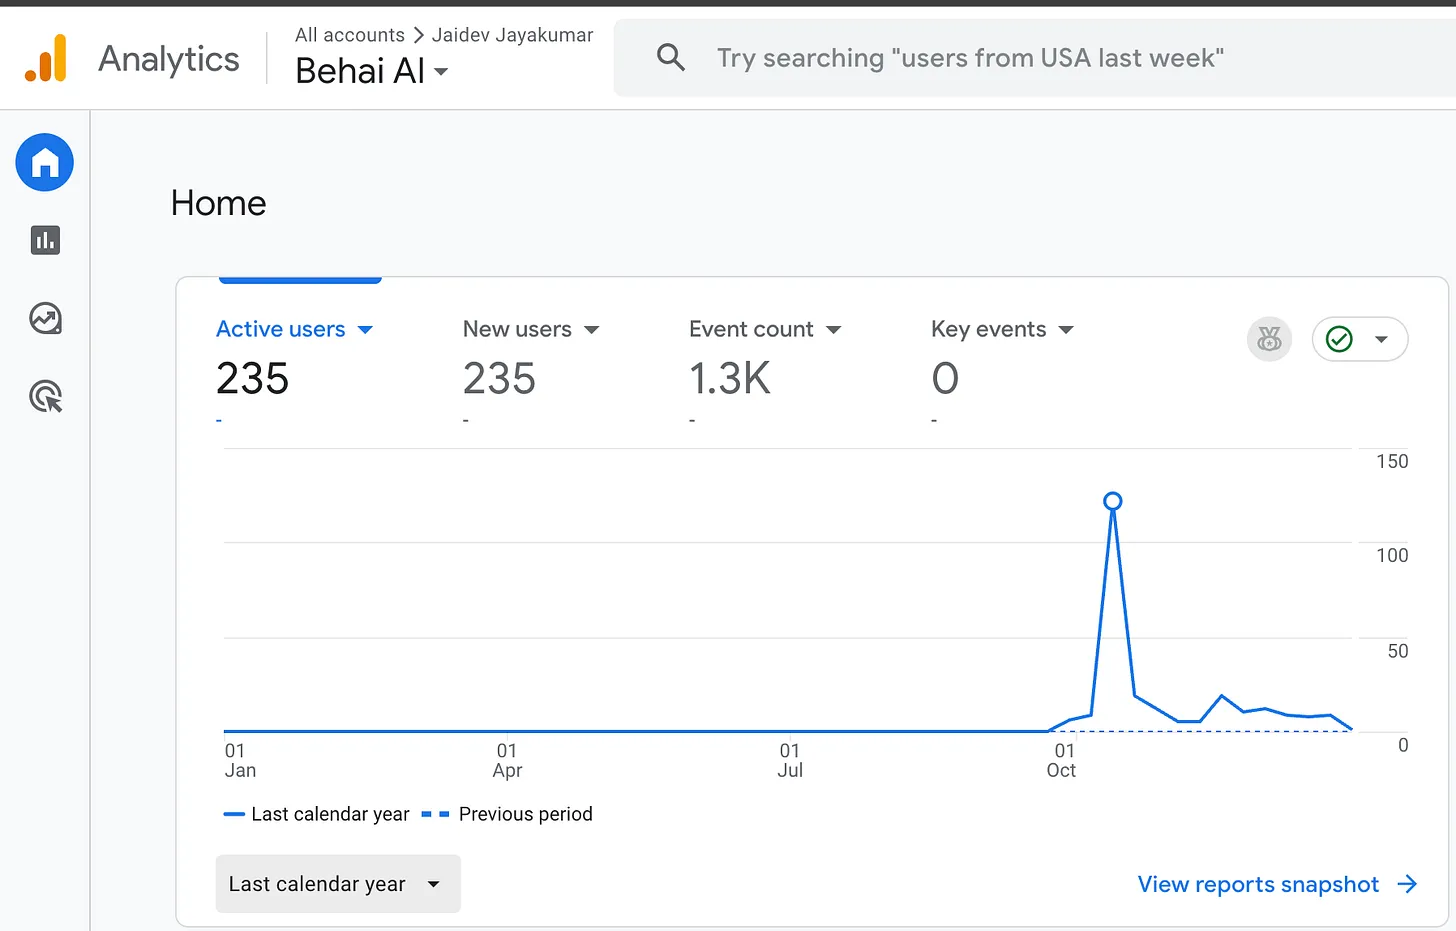Open the Explore section from the sidebar
1456x931 pixels.
[44, 318]
